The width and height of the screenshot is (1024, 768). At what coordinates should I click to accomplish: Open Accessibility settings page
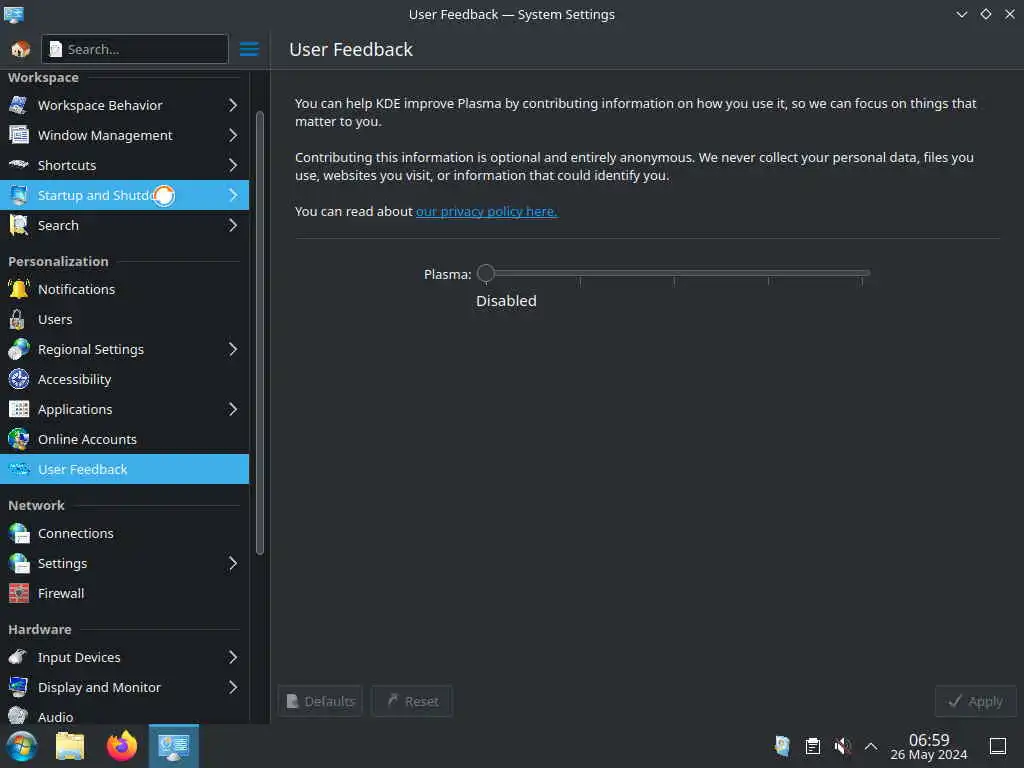tap(124, 379)
